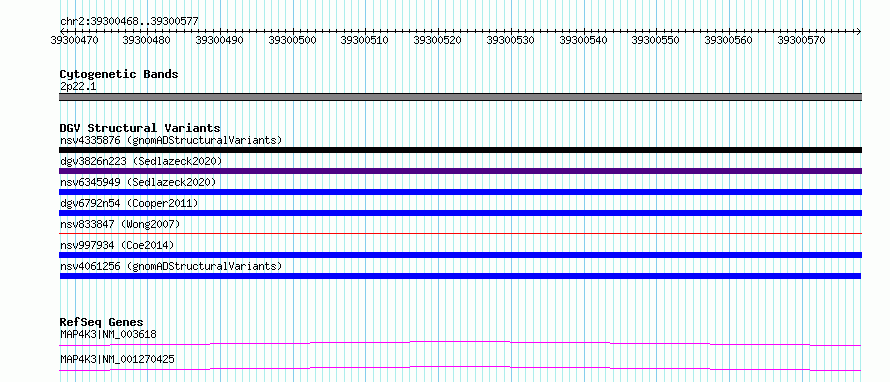
Task: Click ruler position 39300540
Action: [x=583, y=41]
